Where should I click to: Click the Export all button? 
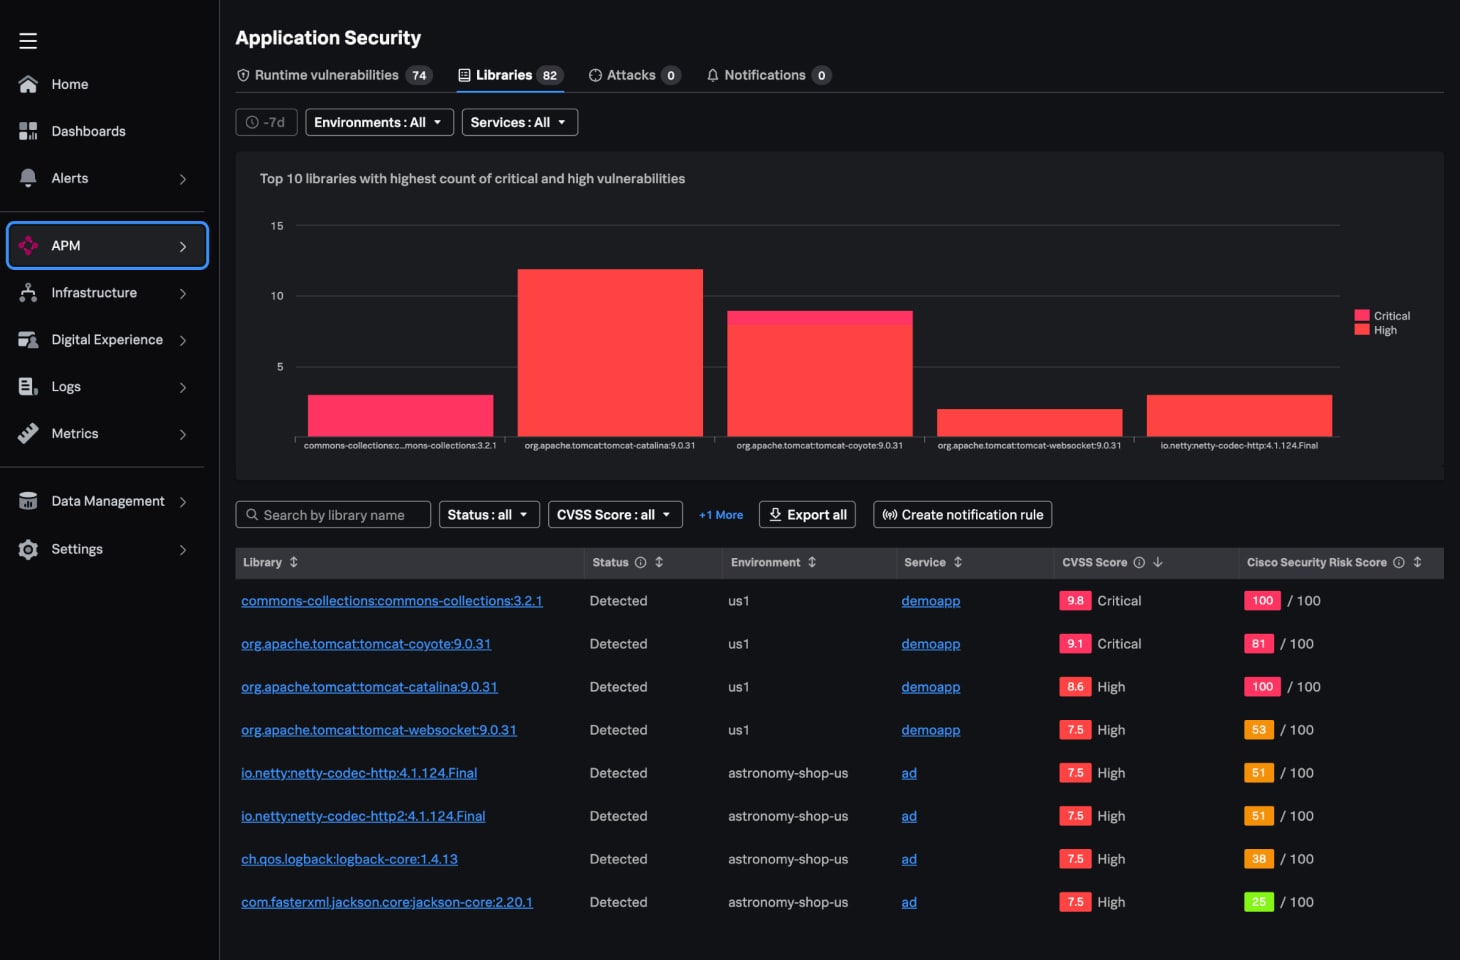click(x=807, y=515)
